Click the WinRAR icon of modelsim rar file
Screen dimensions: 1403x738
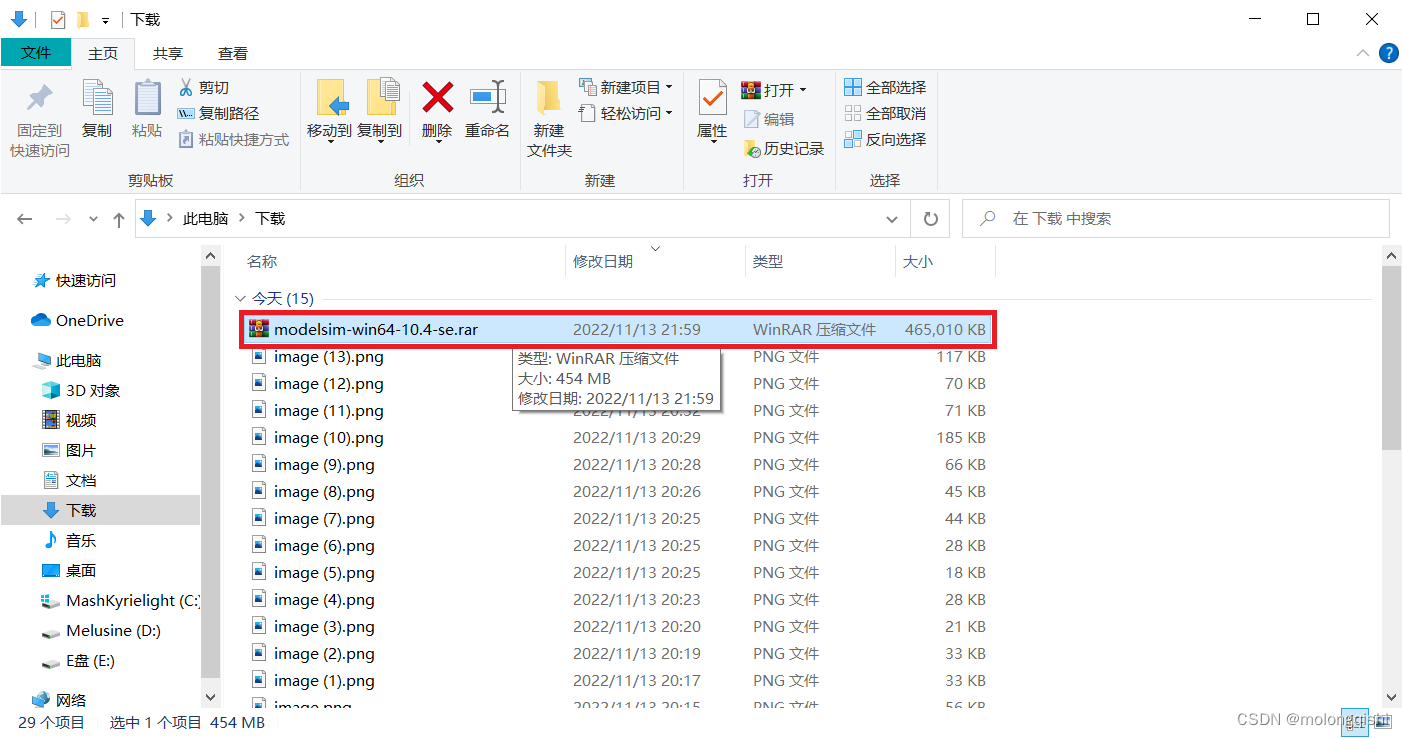259,329
